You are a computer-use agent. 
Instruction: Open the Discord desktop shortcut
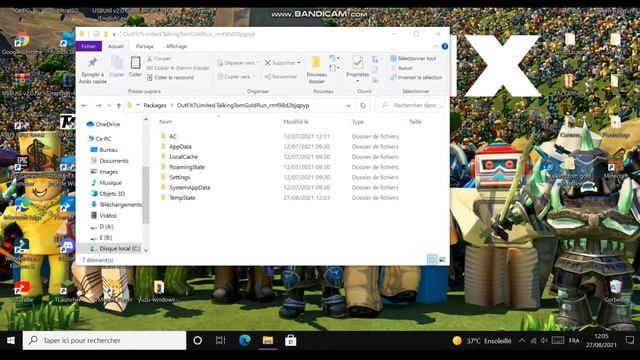(67, 247)
